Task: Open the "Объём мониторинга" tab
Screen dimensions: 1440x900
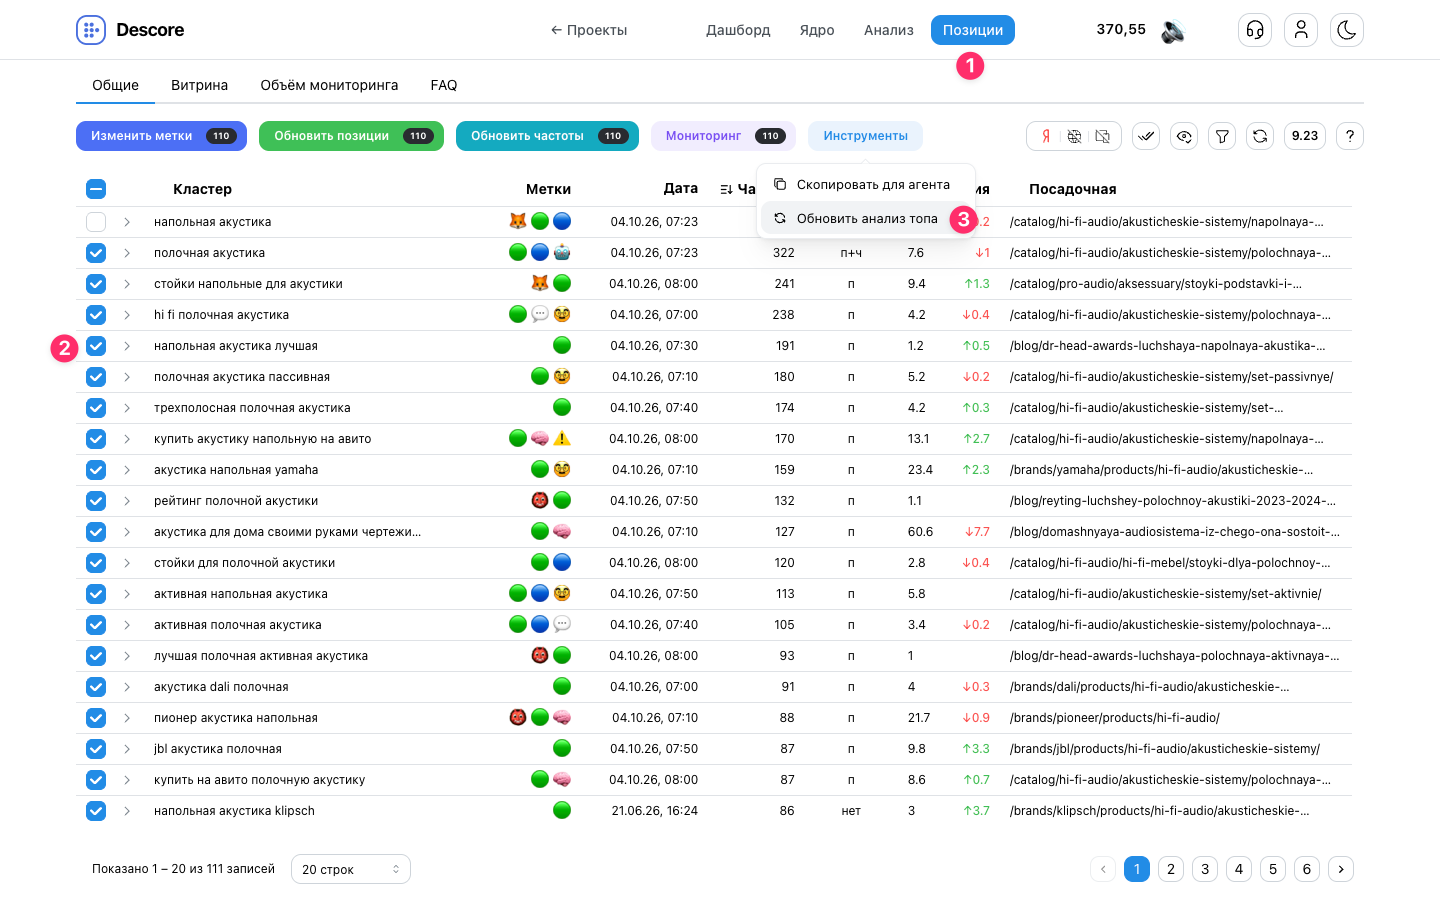Action: coord(329,85)
